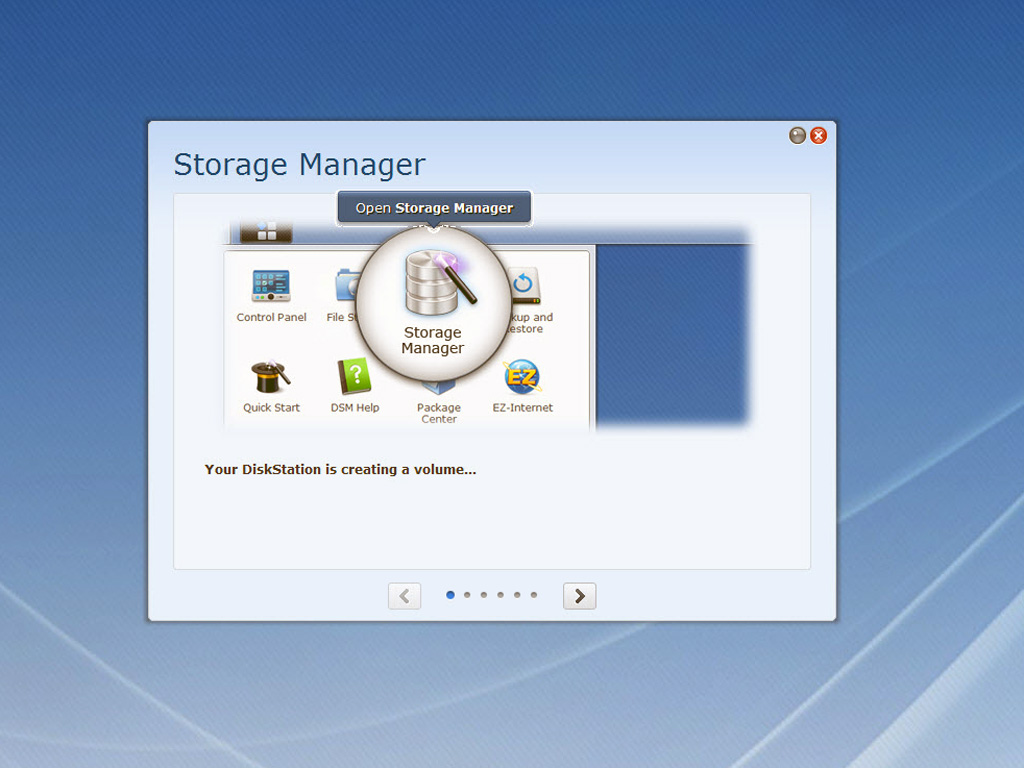
Task: Click the "Open Storage Manager" tooltip
Action: 434,208
